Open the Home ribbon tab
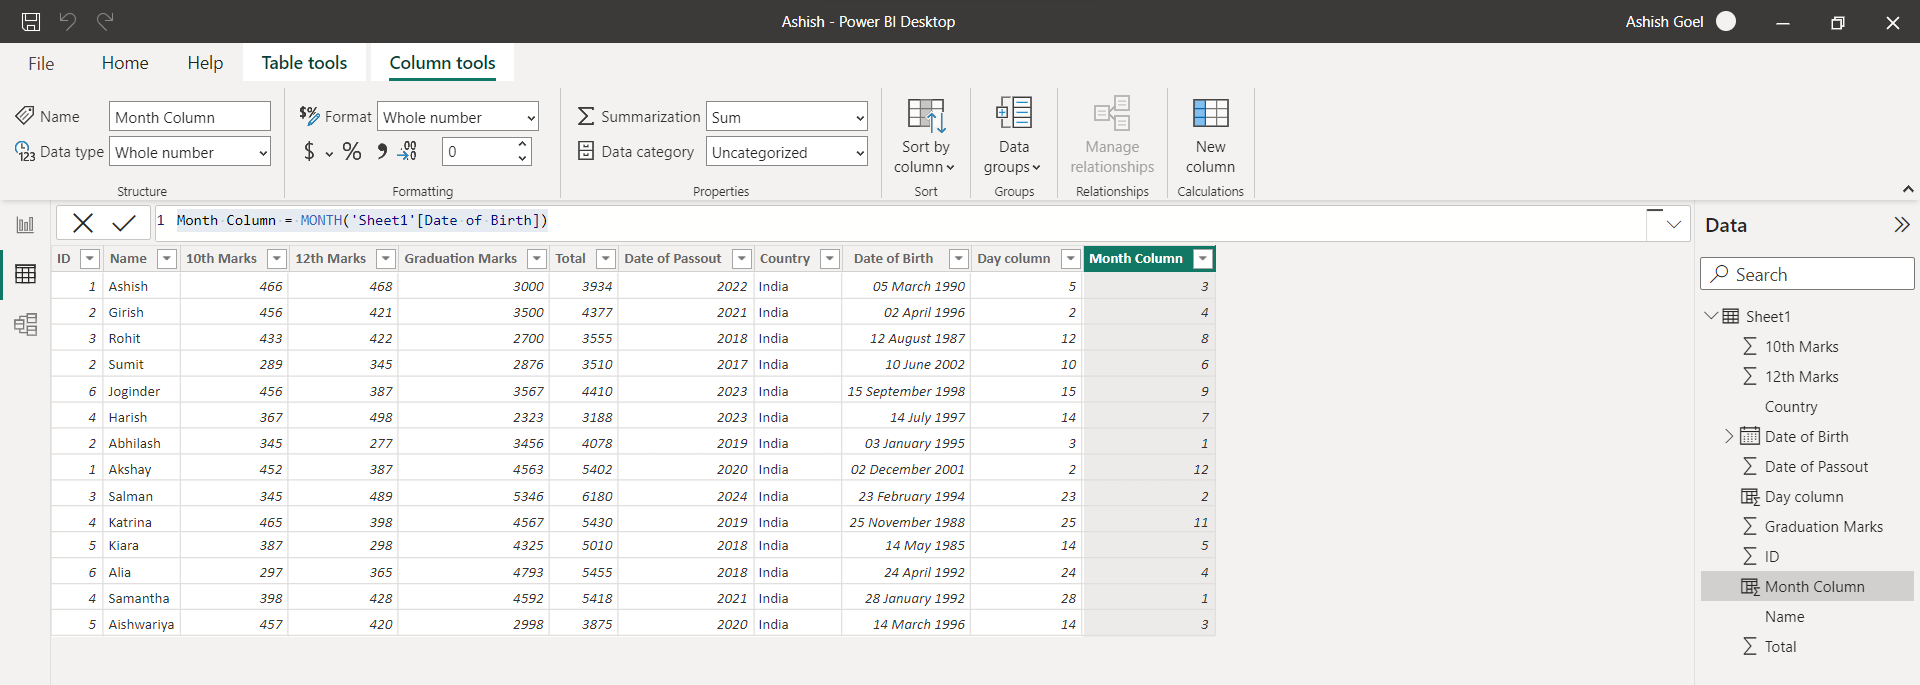The image size is (1920, 685). tap(125, 63)
